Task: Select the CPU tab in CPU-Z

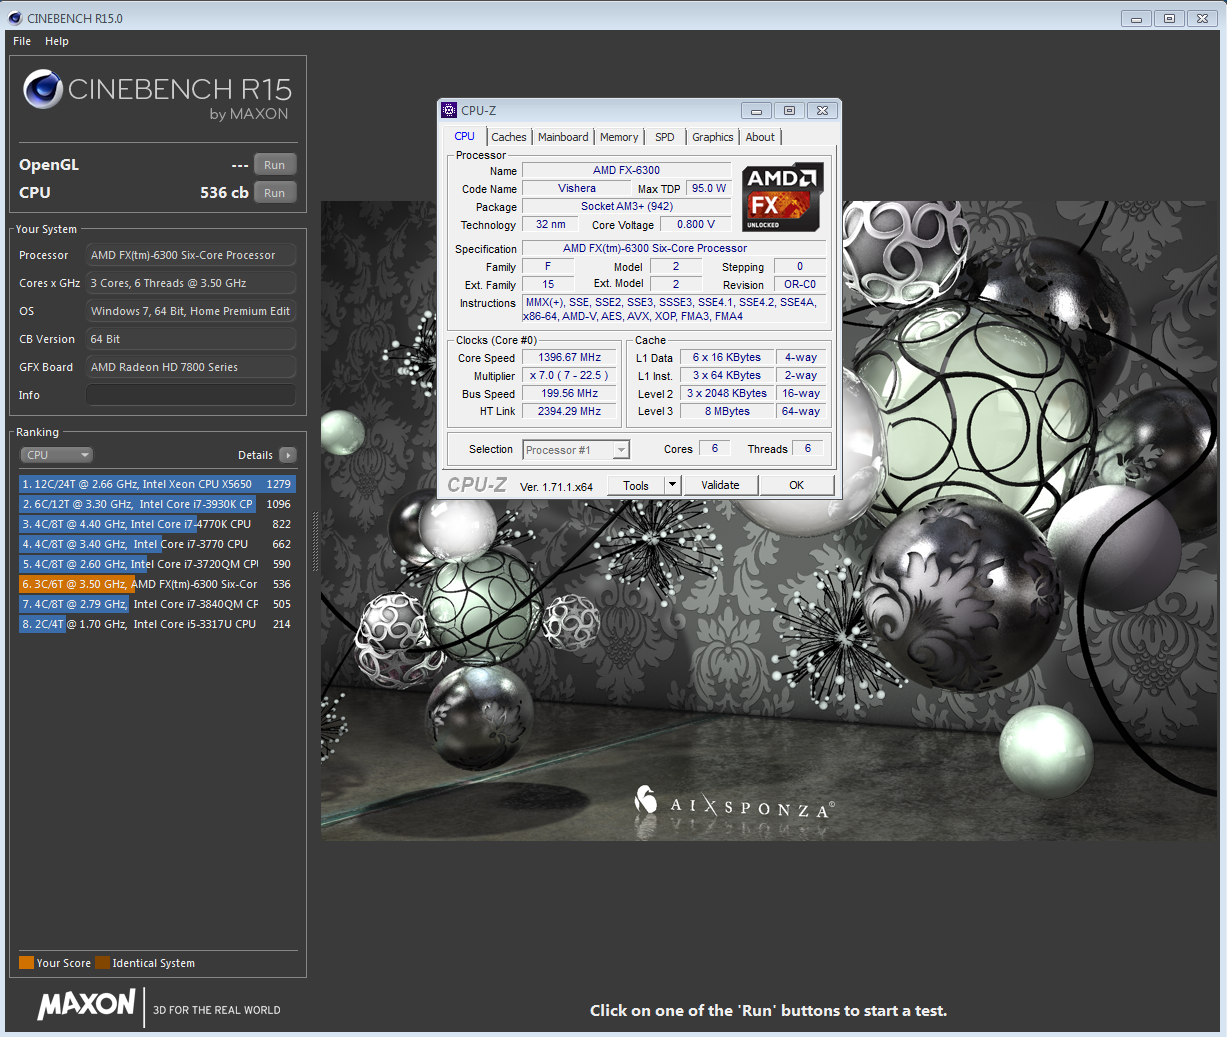Action: click(x=465, y=137)
